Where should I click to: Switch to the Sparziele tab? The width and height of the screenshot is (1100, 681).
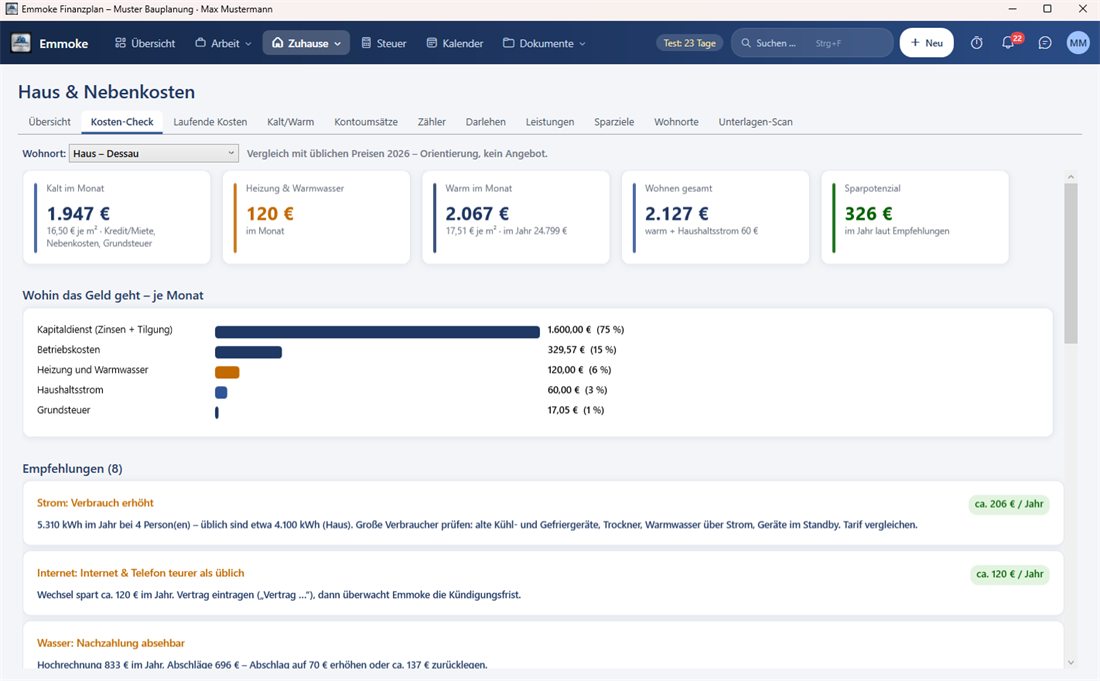[614, 121]
